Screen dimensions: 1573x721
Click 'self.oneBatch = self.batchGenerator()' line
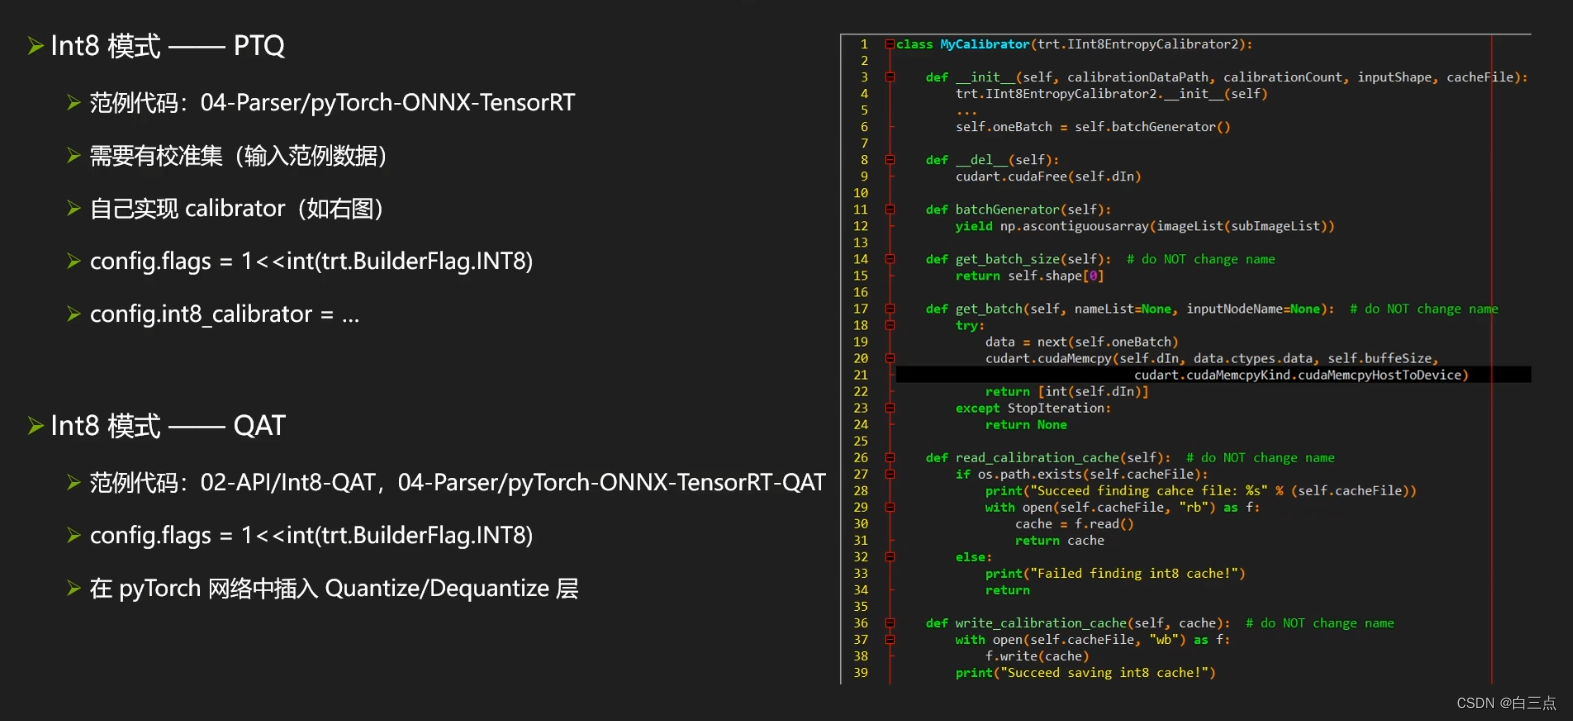[1093, 127]
